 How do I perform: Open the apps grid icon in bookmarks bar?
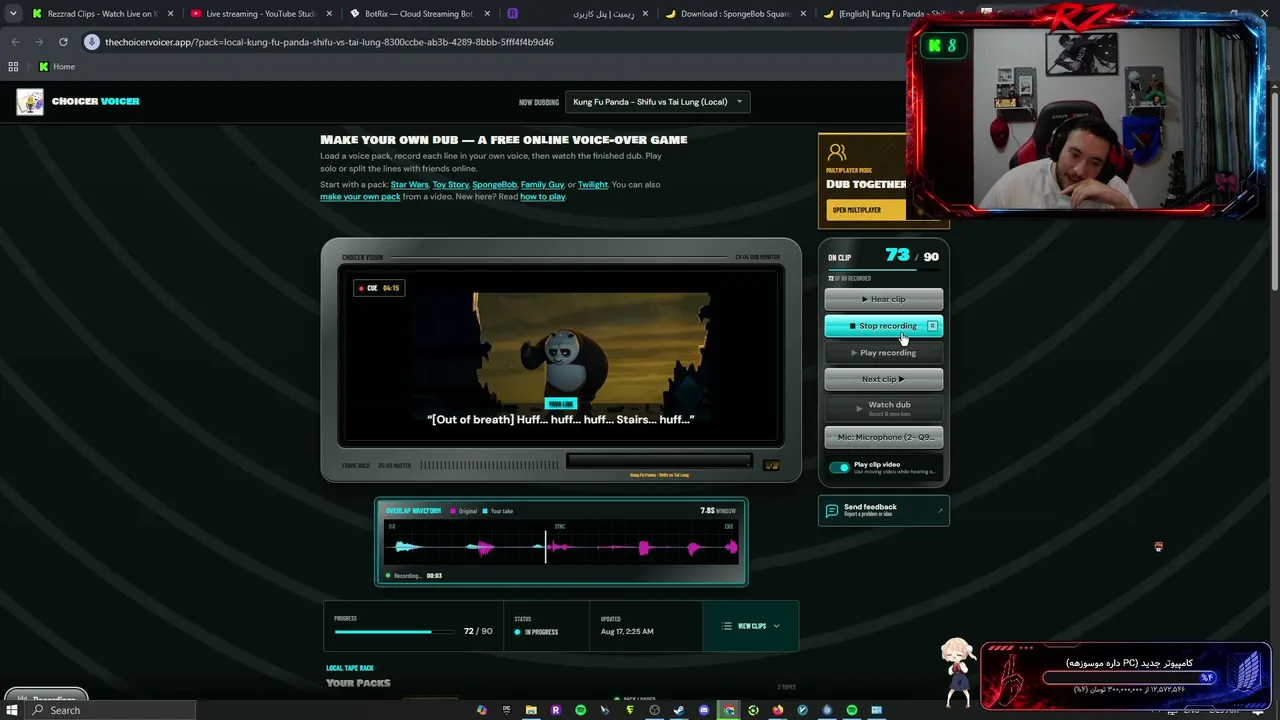click(x=13, y=66)
